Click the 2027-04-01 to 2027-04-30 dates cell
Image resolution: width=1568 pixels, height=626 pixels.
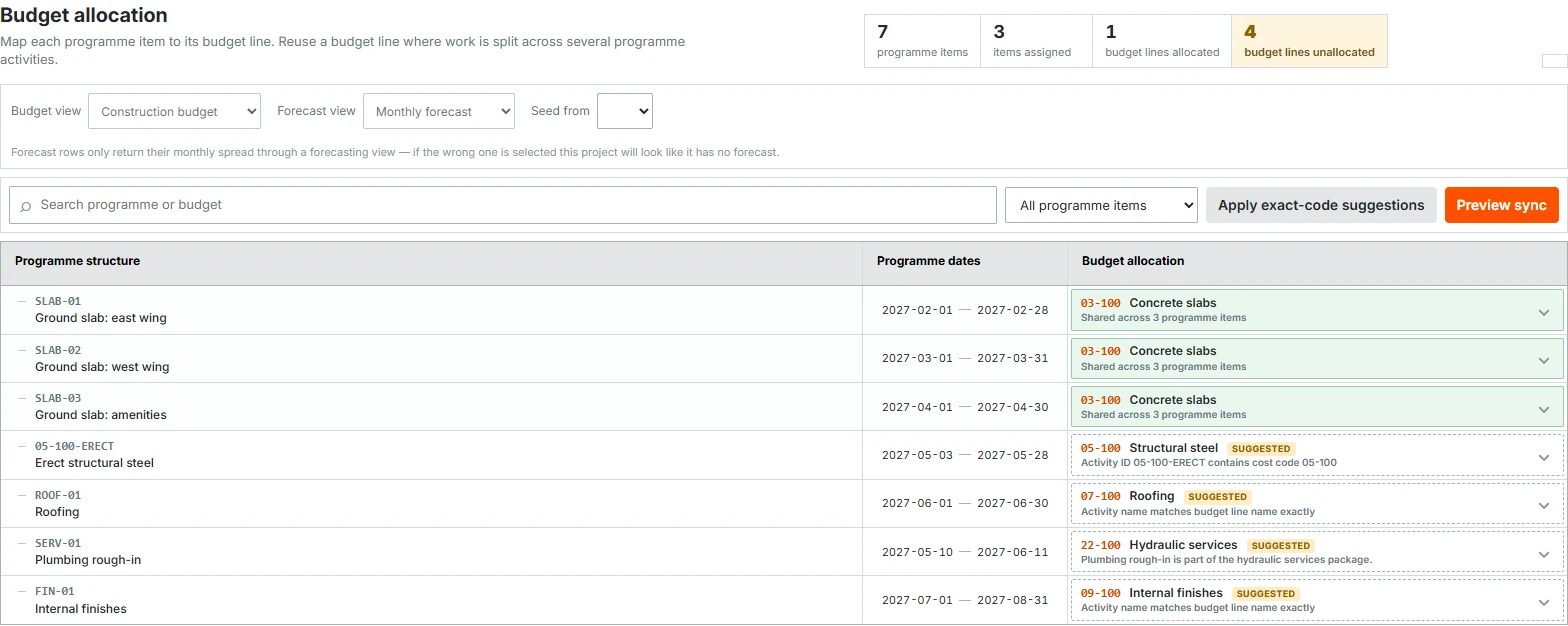coord(965,407)
